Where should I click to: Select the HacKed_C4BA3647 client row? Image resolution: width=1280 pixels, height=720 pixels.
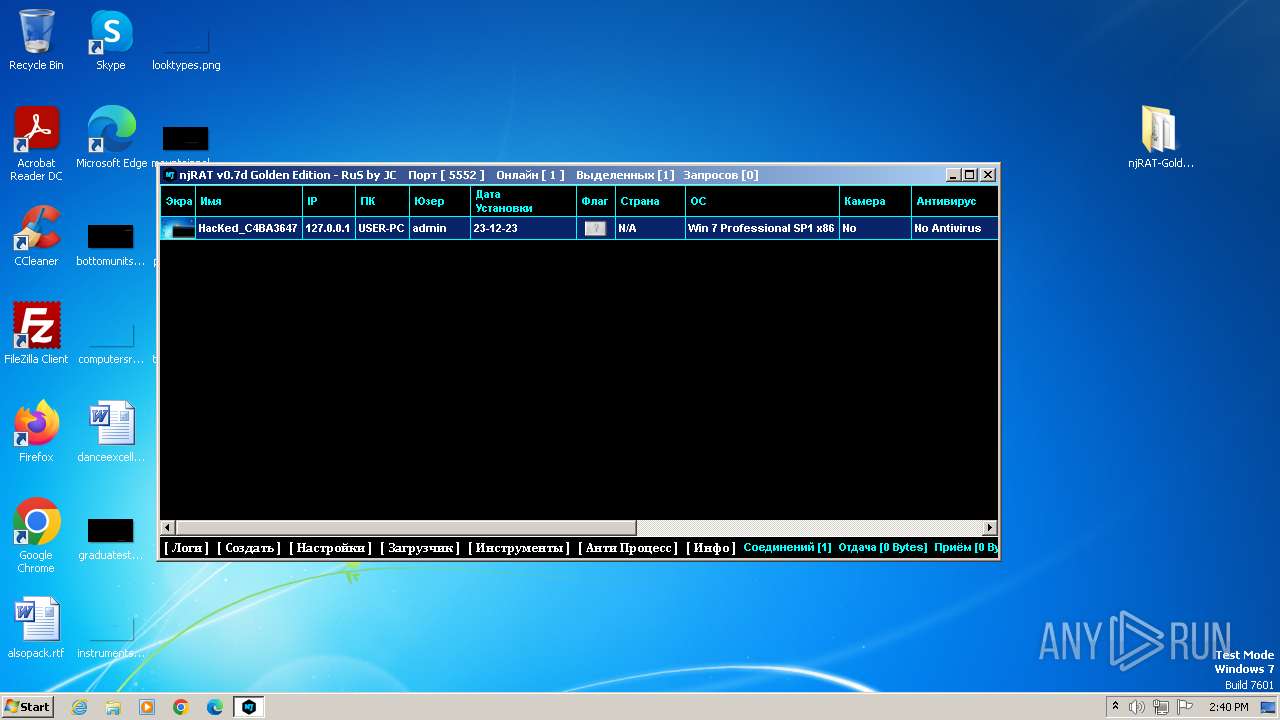579,228
